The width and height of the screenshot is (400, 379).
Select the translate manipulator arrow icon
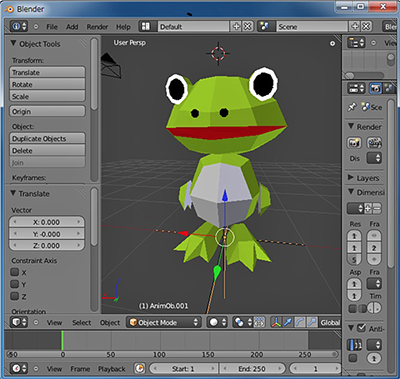click(x=288, y=322)
